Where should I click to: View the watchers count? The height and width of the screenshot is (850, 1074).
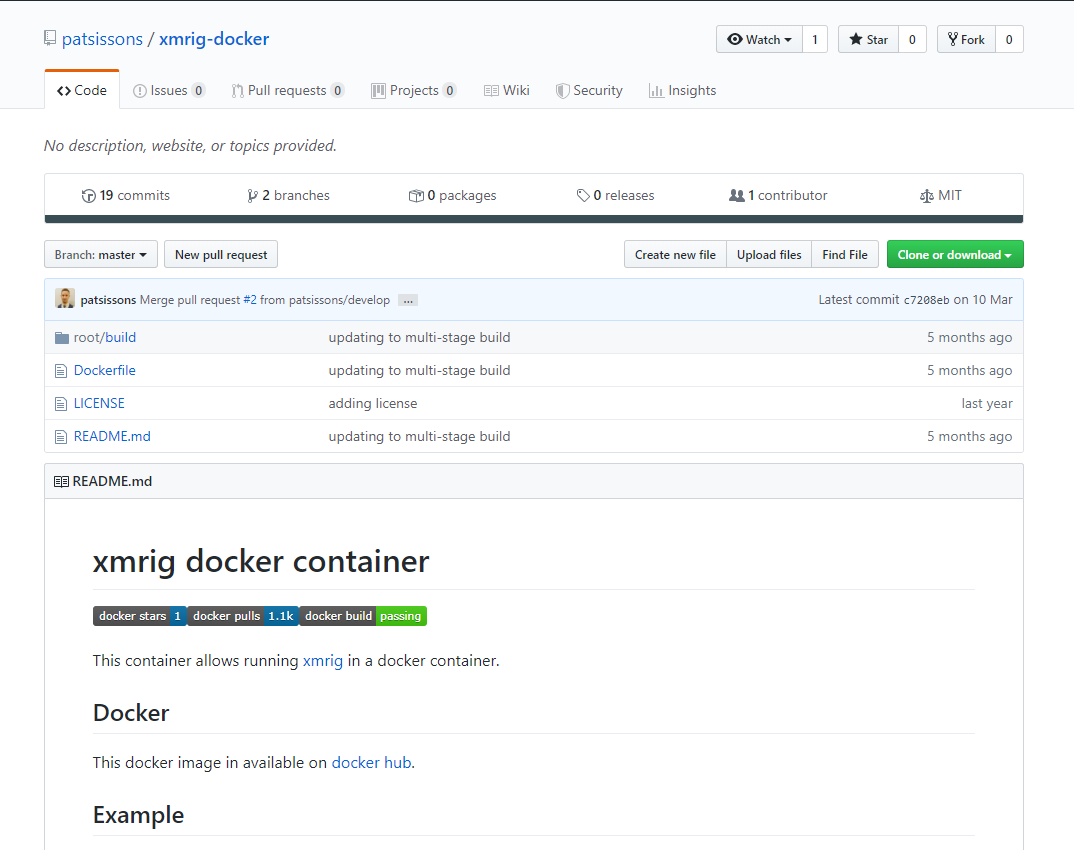click(814, 40)
